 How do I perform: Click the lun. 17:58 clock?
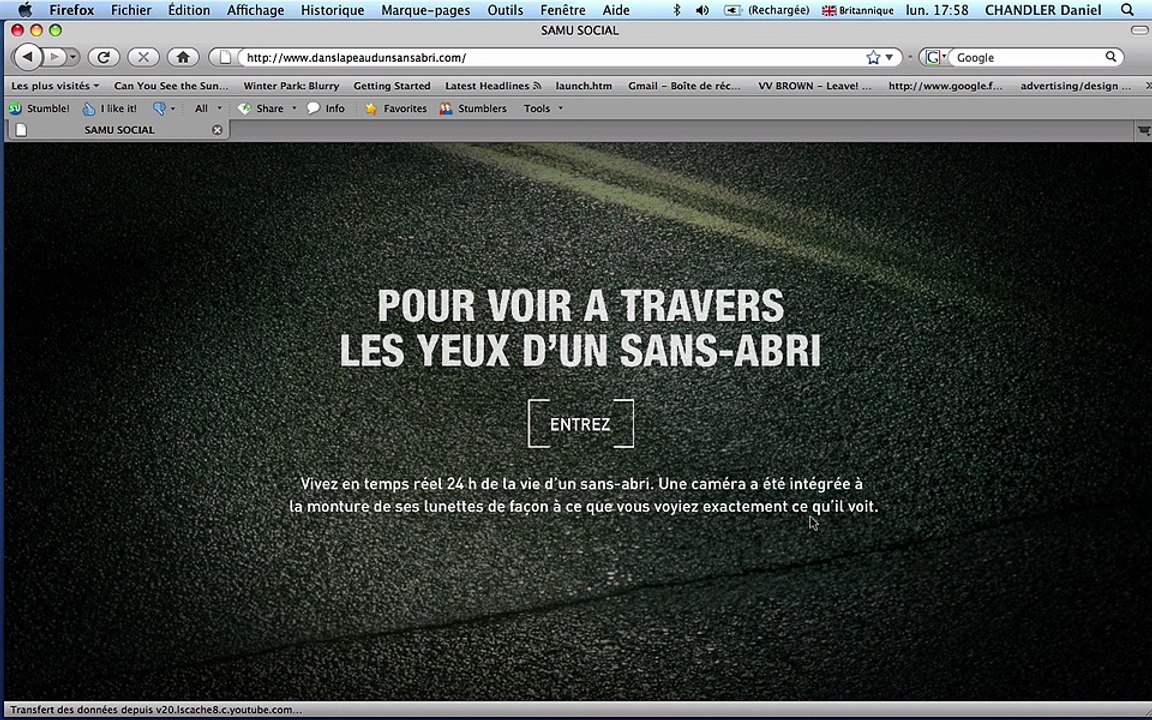(x=937, y=10)
